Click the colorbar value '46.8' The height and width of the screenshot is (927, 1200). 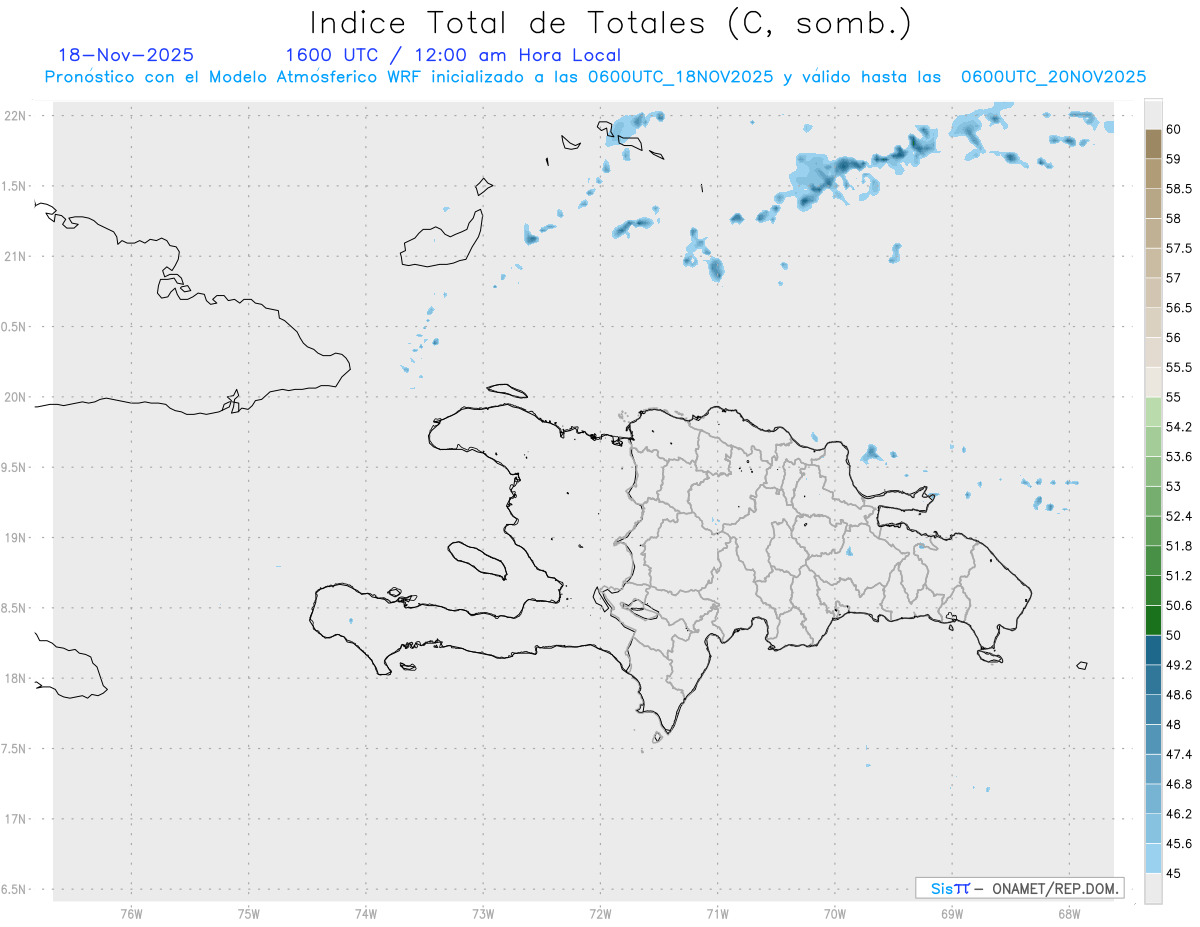pos(1179,784)
